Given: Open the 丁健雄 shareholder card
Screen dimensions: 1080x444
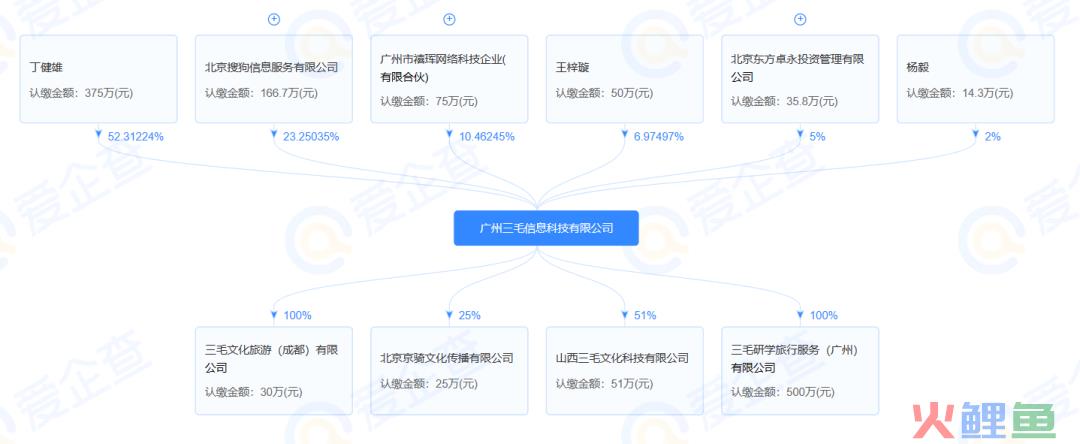Looking at the screenshot, I should [98, 79].
